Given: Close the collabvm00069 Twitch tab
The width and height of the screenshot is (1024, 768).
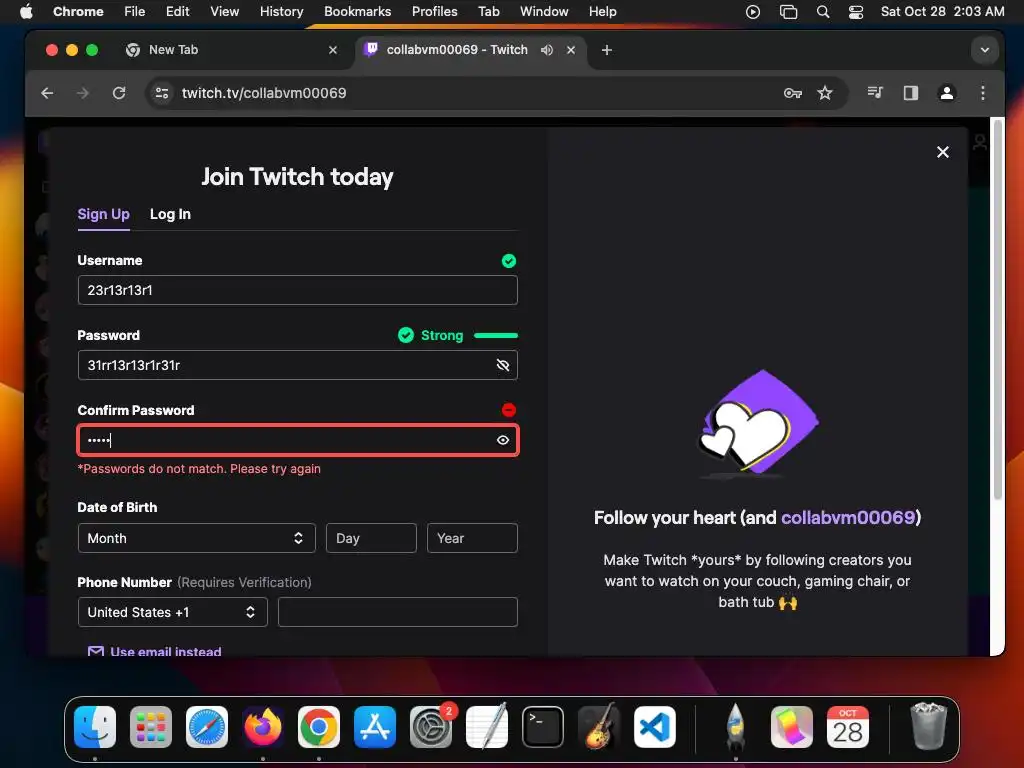Looking at the screenshot, I should 571,50.
